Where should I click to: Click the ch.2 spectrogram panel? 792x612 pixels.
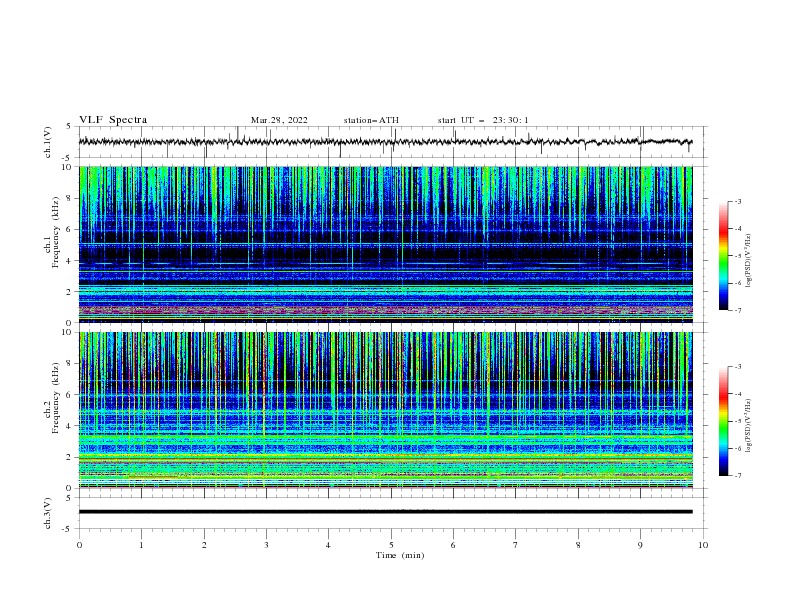[x=385, y=410]
